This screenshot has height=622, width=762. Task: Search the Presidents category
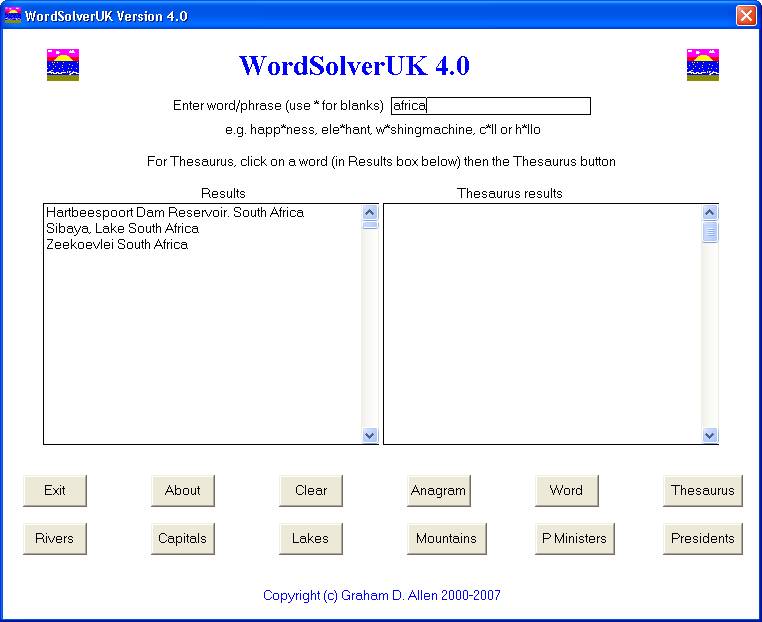click(702, 539)
